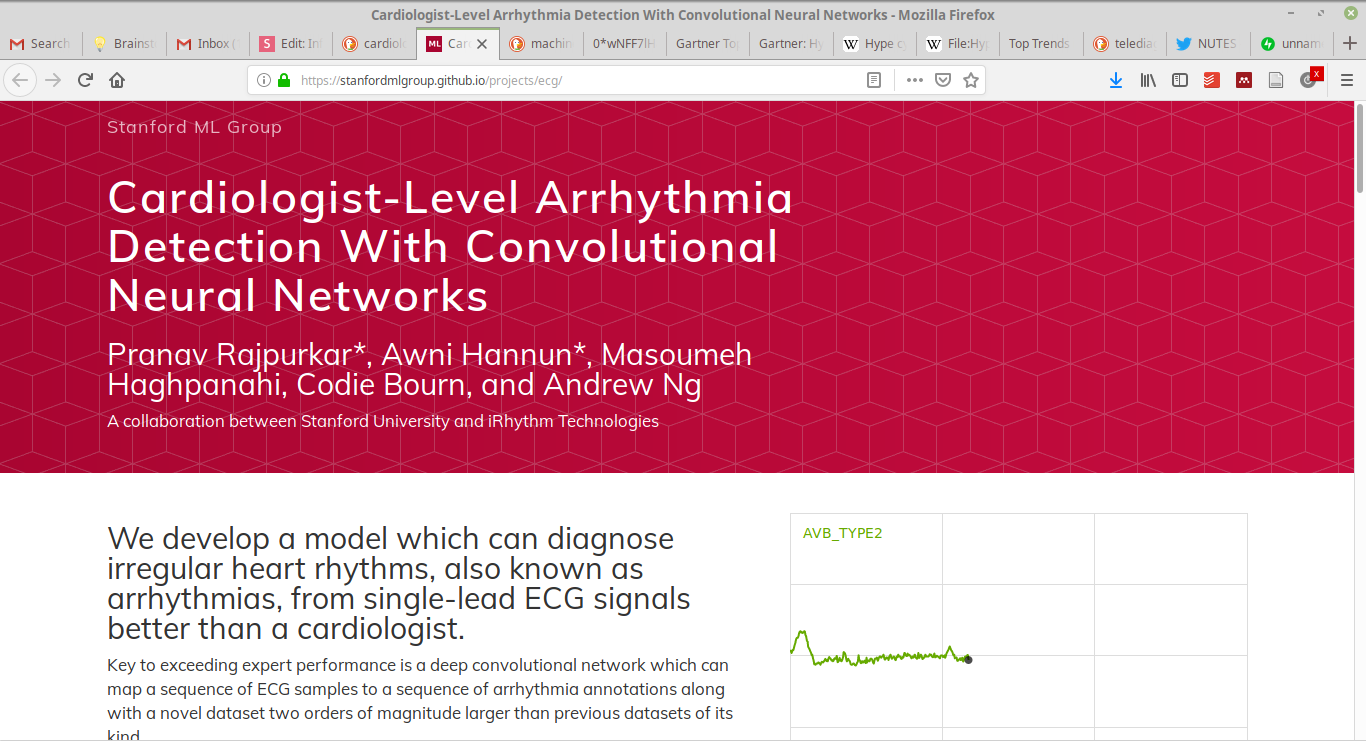Switch to the Gartner: Hy tab

(791, 44)
